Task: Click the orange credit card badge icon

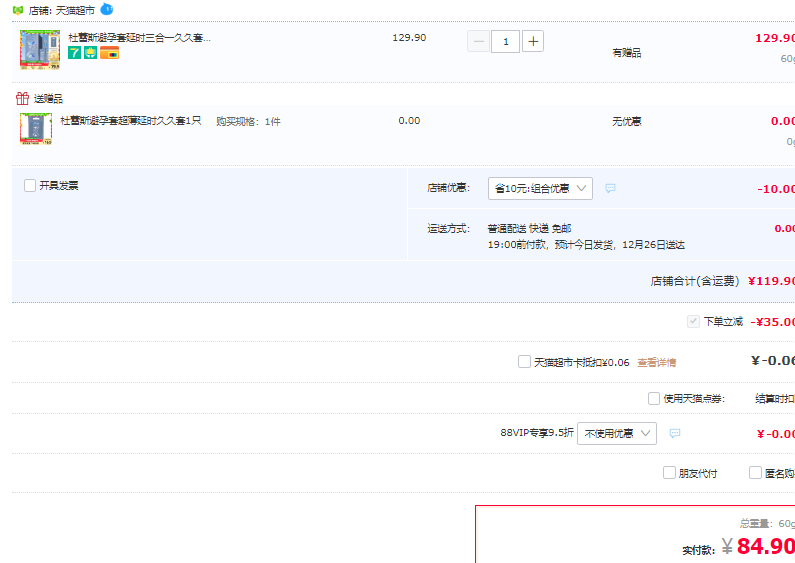Action: [109, 53]
